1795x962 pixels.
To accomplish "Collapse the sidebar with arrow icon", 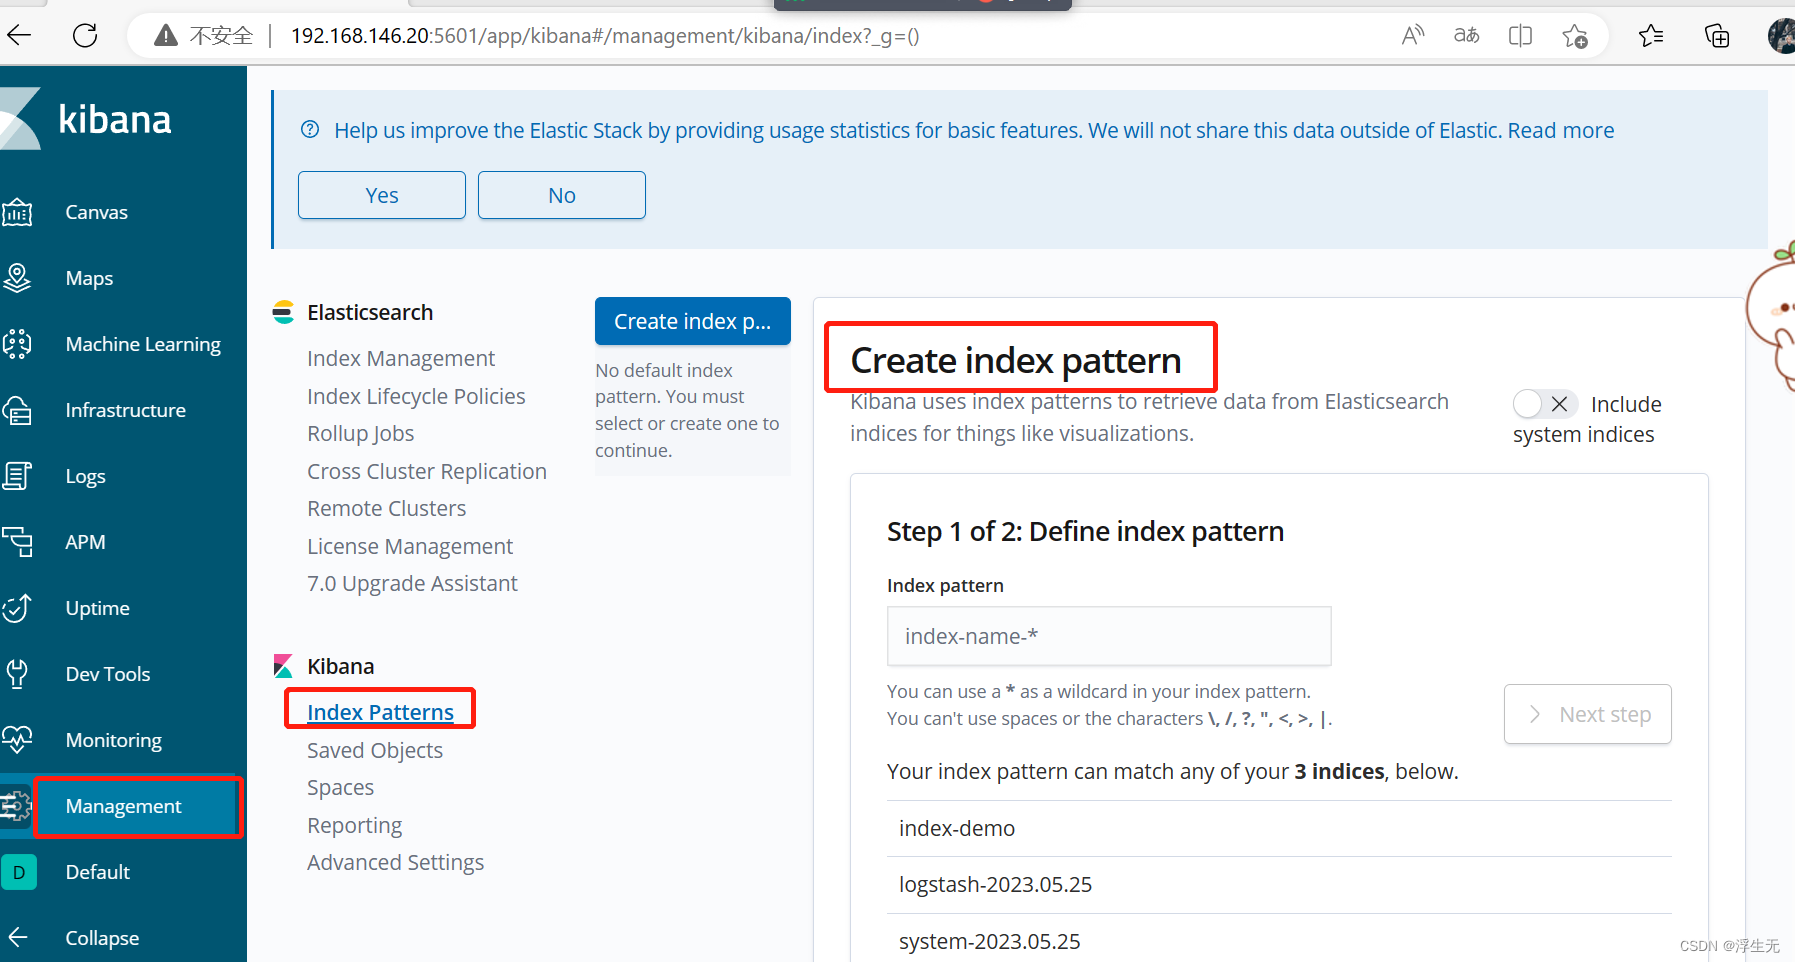I will click(x=18, y=937).
